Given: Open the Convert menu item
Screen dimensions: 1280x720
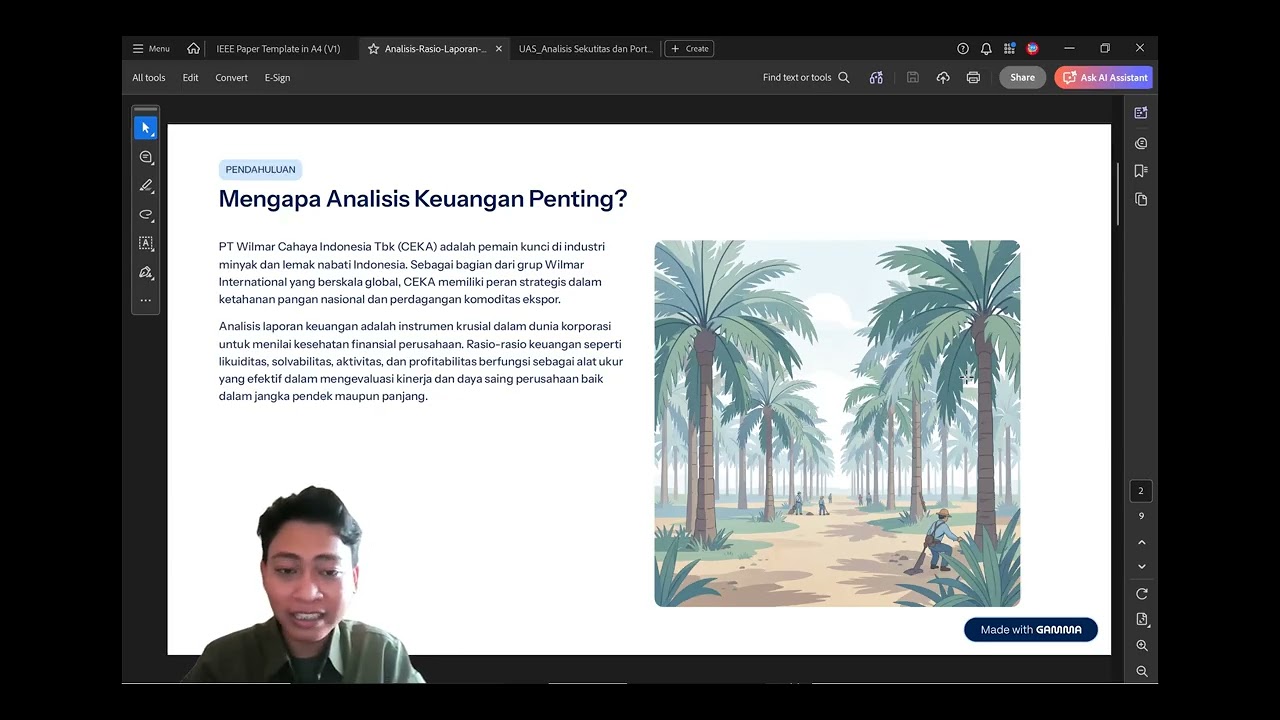Looking at the screenshot, I should pyautogui.click(x=231, y=78).
